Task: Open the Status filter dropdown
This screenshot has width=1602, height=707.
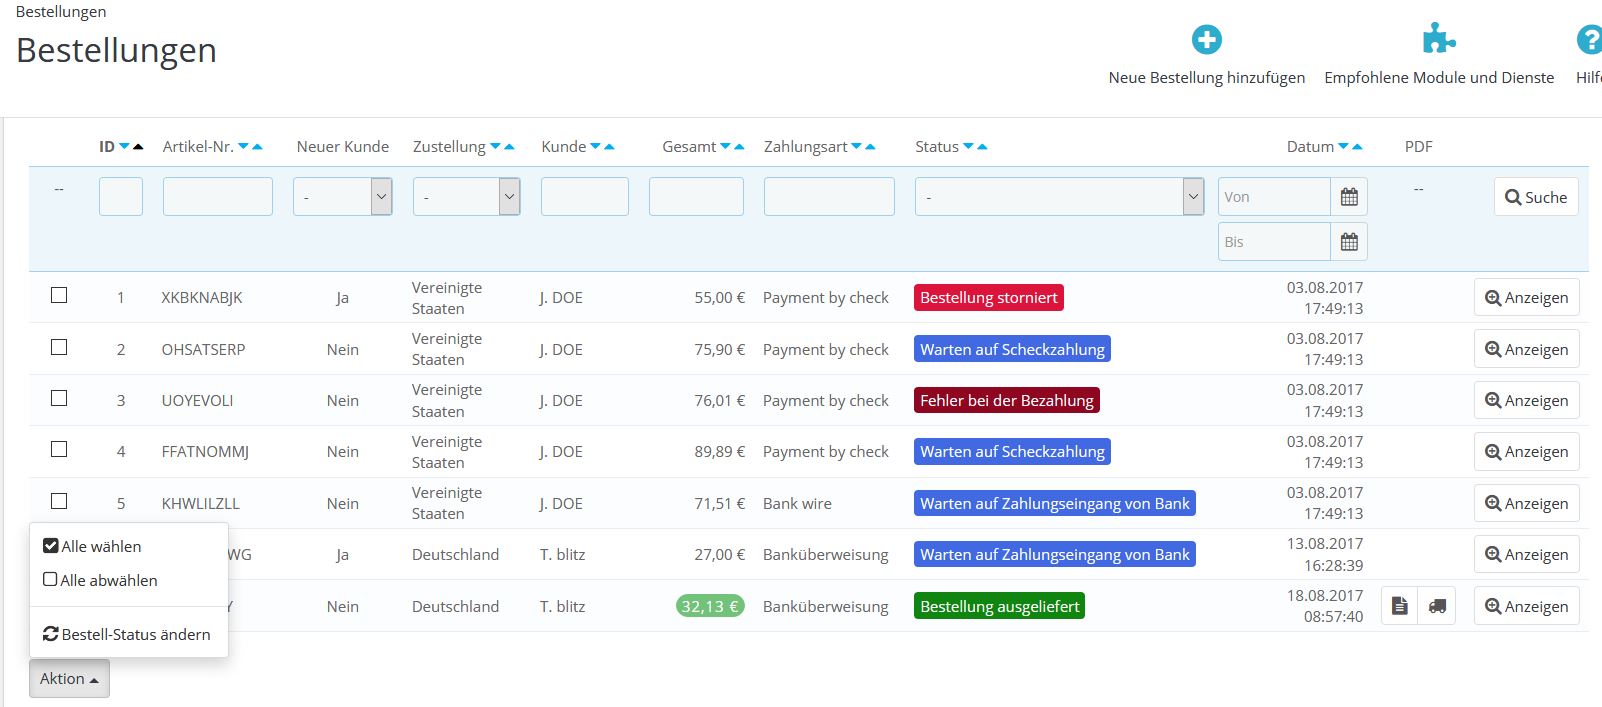Action: tap(1058, 197)
